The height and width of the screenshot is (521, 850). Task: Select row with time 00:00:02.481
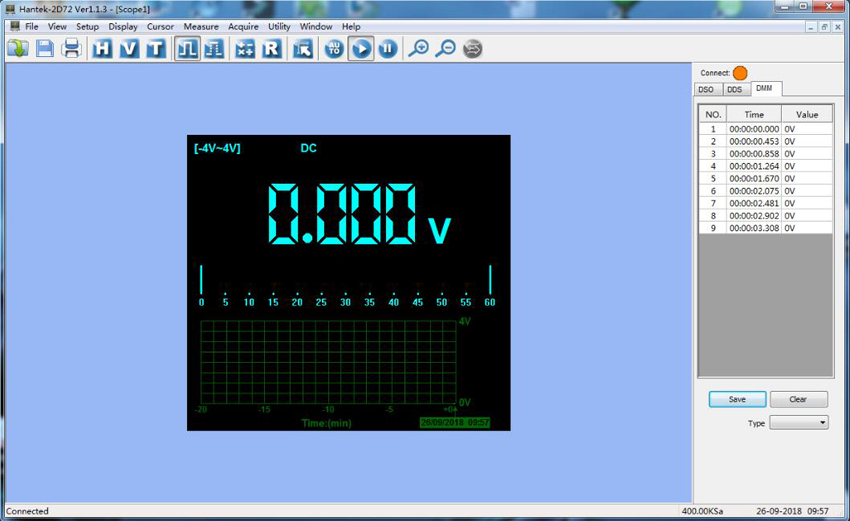pos(765,203)
